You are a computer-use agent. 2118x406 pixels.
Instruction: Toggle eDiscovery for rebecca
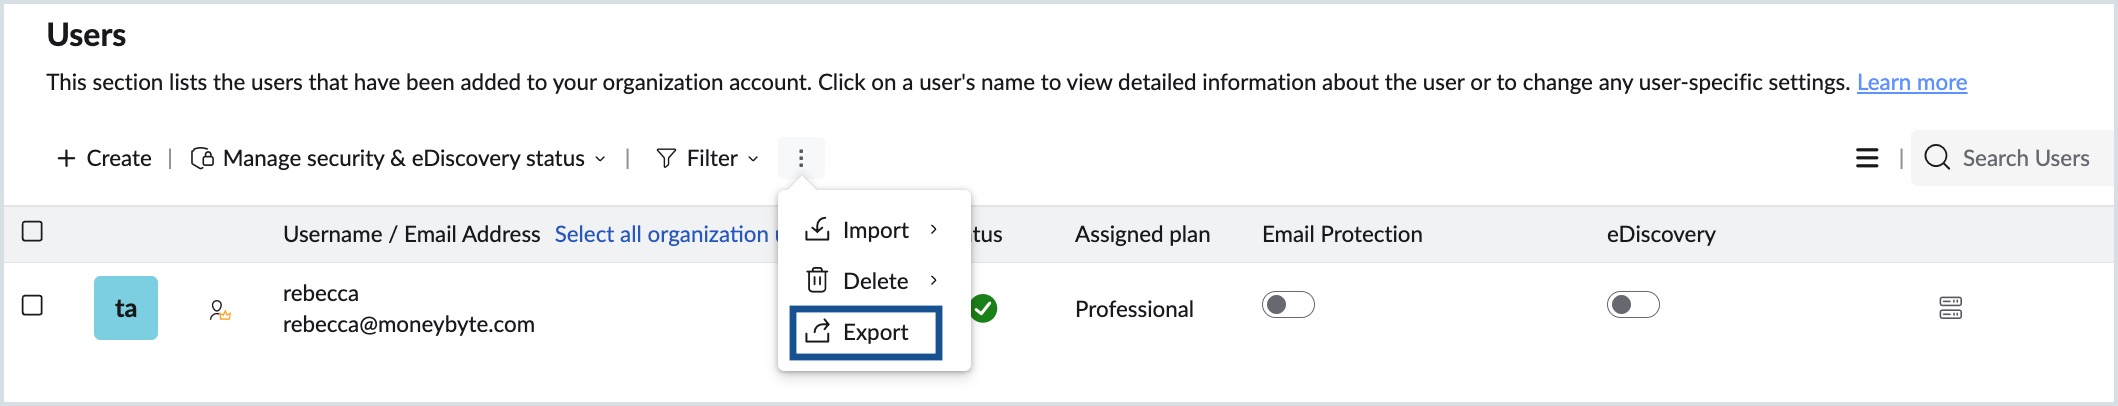1633,304
